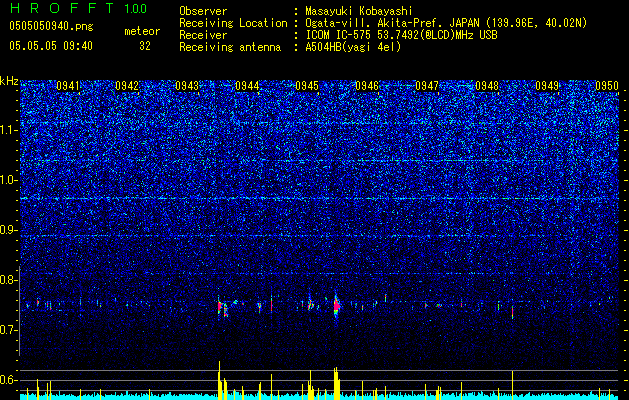Select the Ogata-vill. Akita-Pref. JAPAN location text

point(446,23)
